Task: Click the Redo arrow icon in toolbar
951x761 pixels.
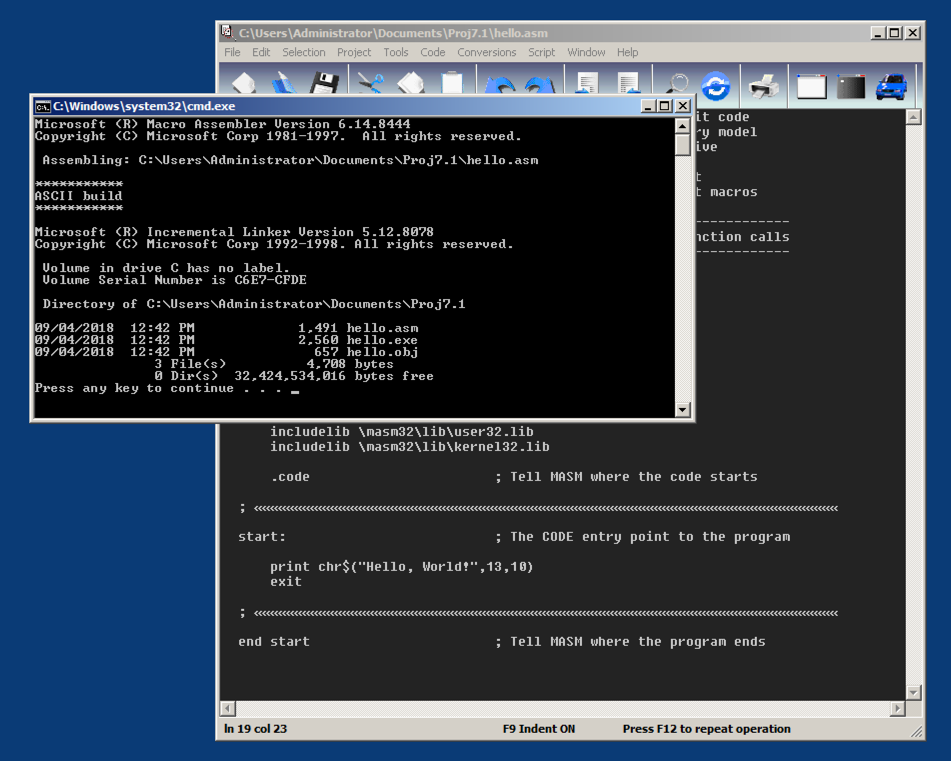Action: (539, 85)
